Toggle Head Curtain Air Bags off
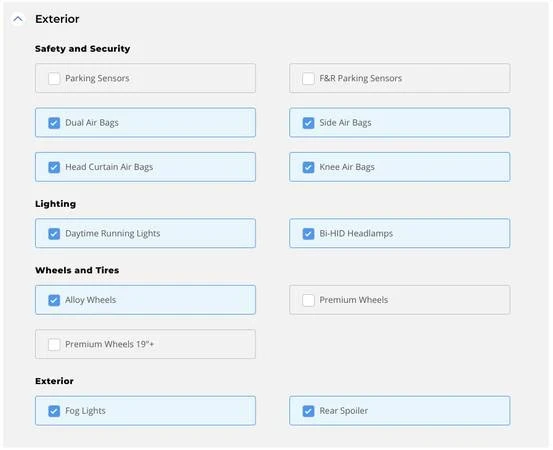 tap(54, 167)
